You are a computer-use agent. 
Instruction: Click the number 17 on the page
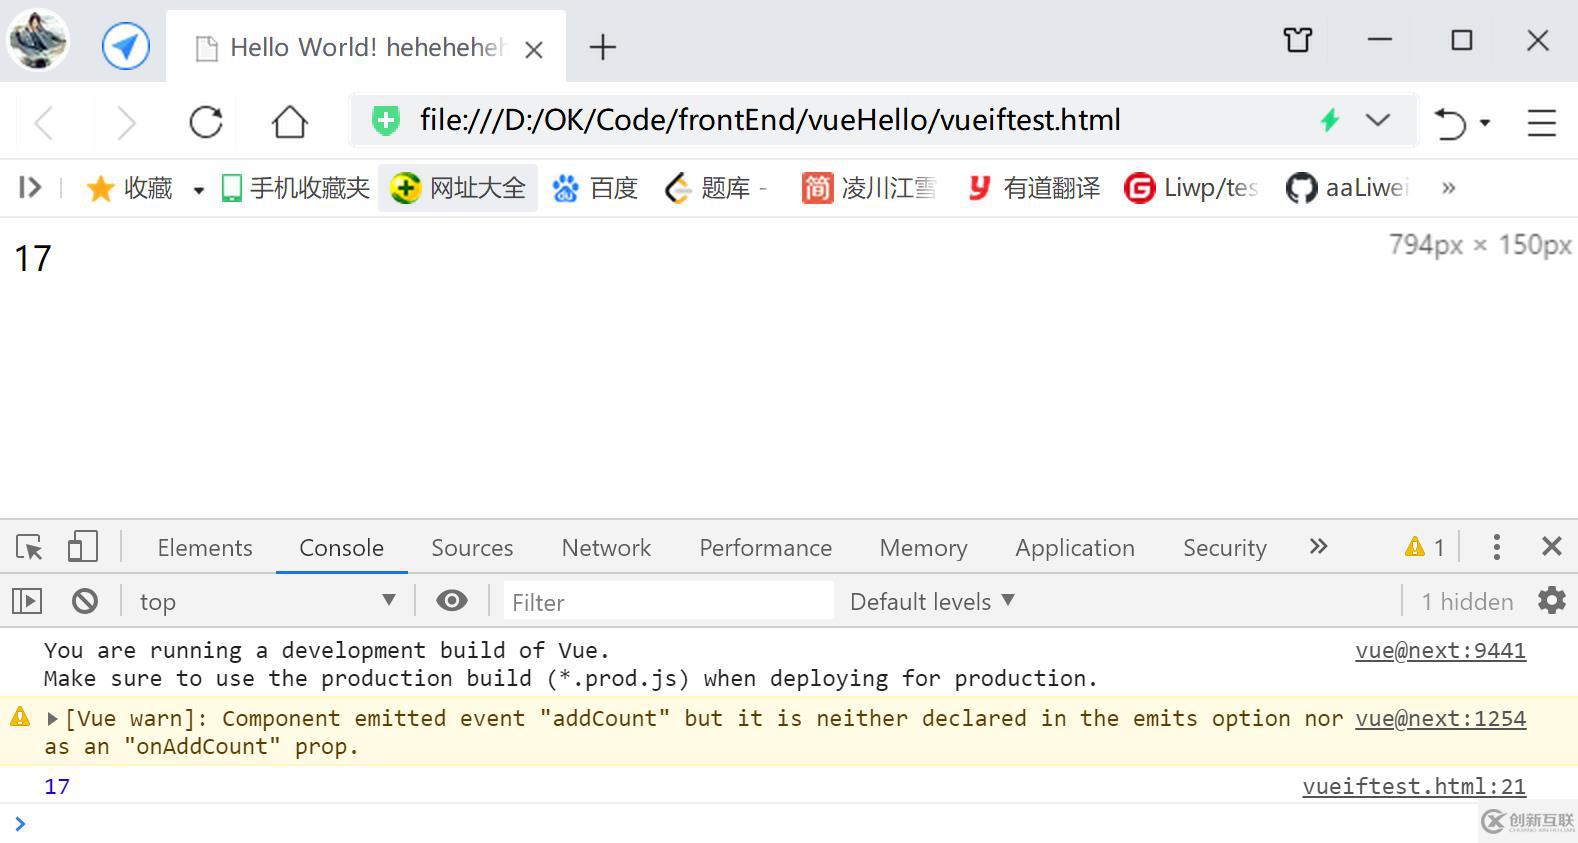click(x=33, y=259)
